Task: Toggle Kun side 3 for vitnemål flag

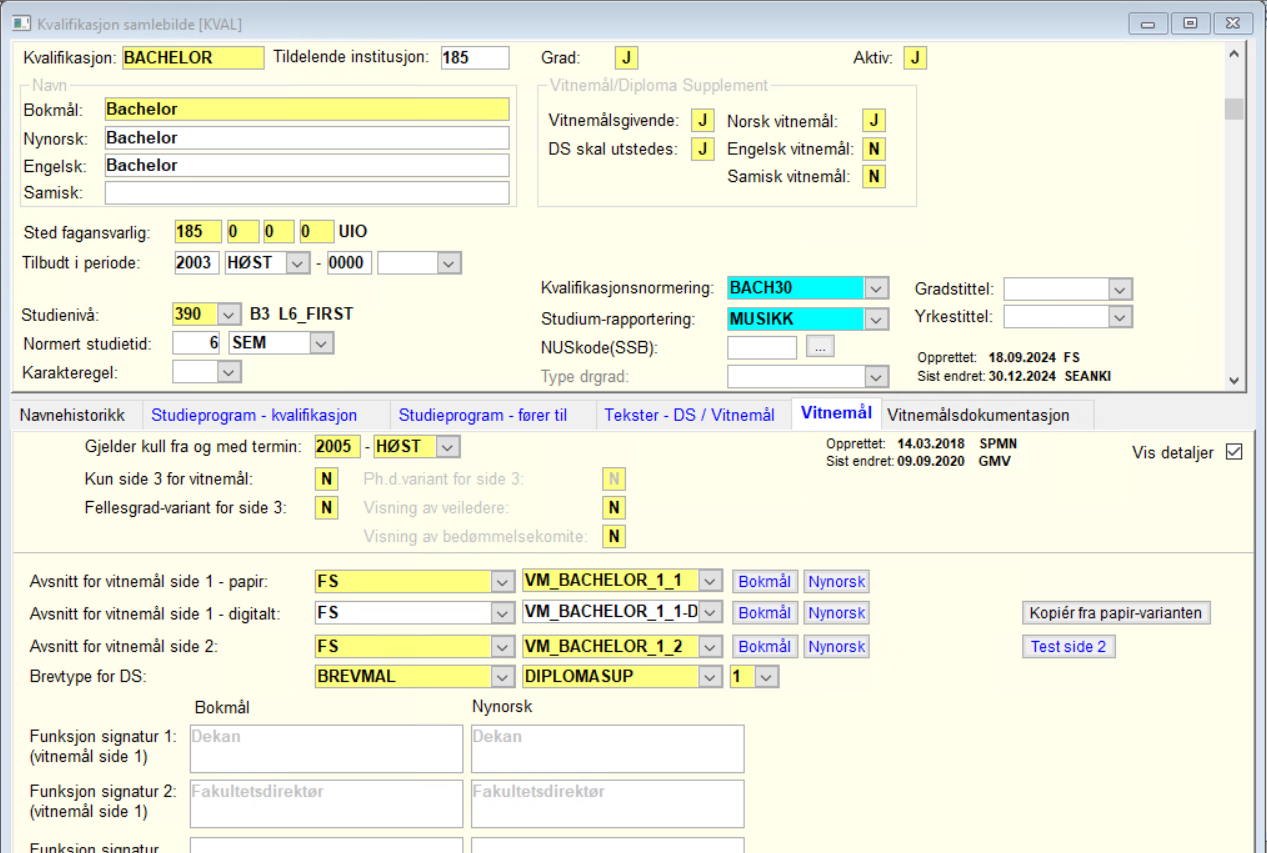Action: pos(326,479)
